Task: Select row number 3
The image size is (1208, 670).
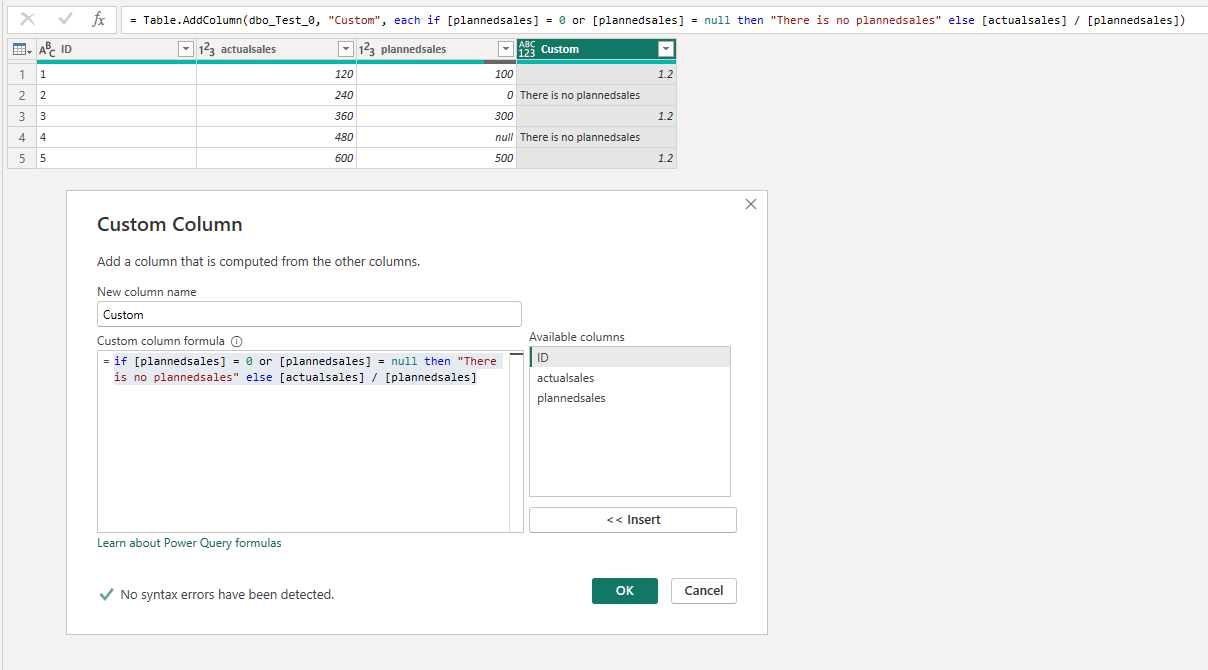Action: [x=21, y=116]
